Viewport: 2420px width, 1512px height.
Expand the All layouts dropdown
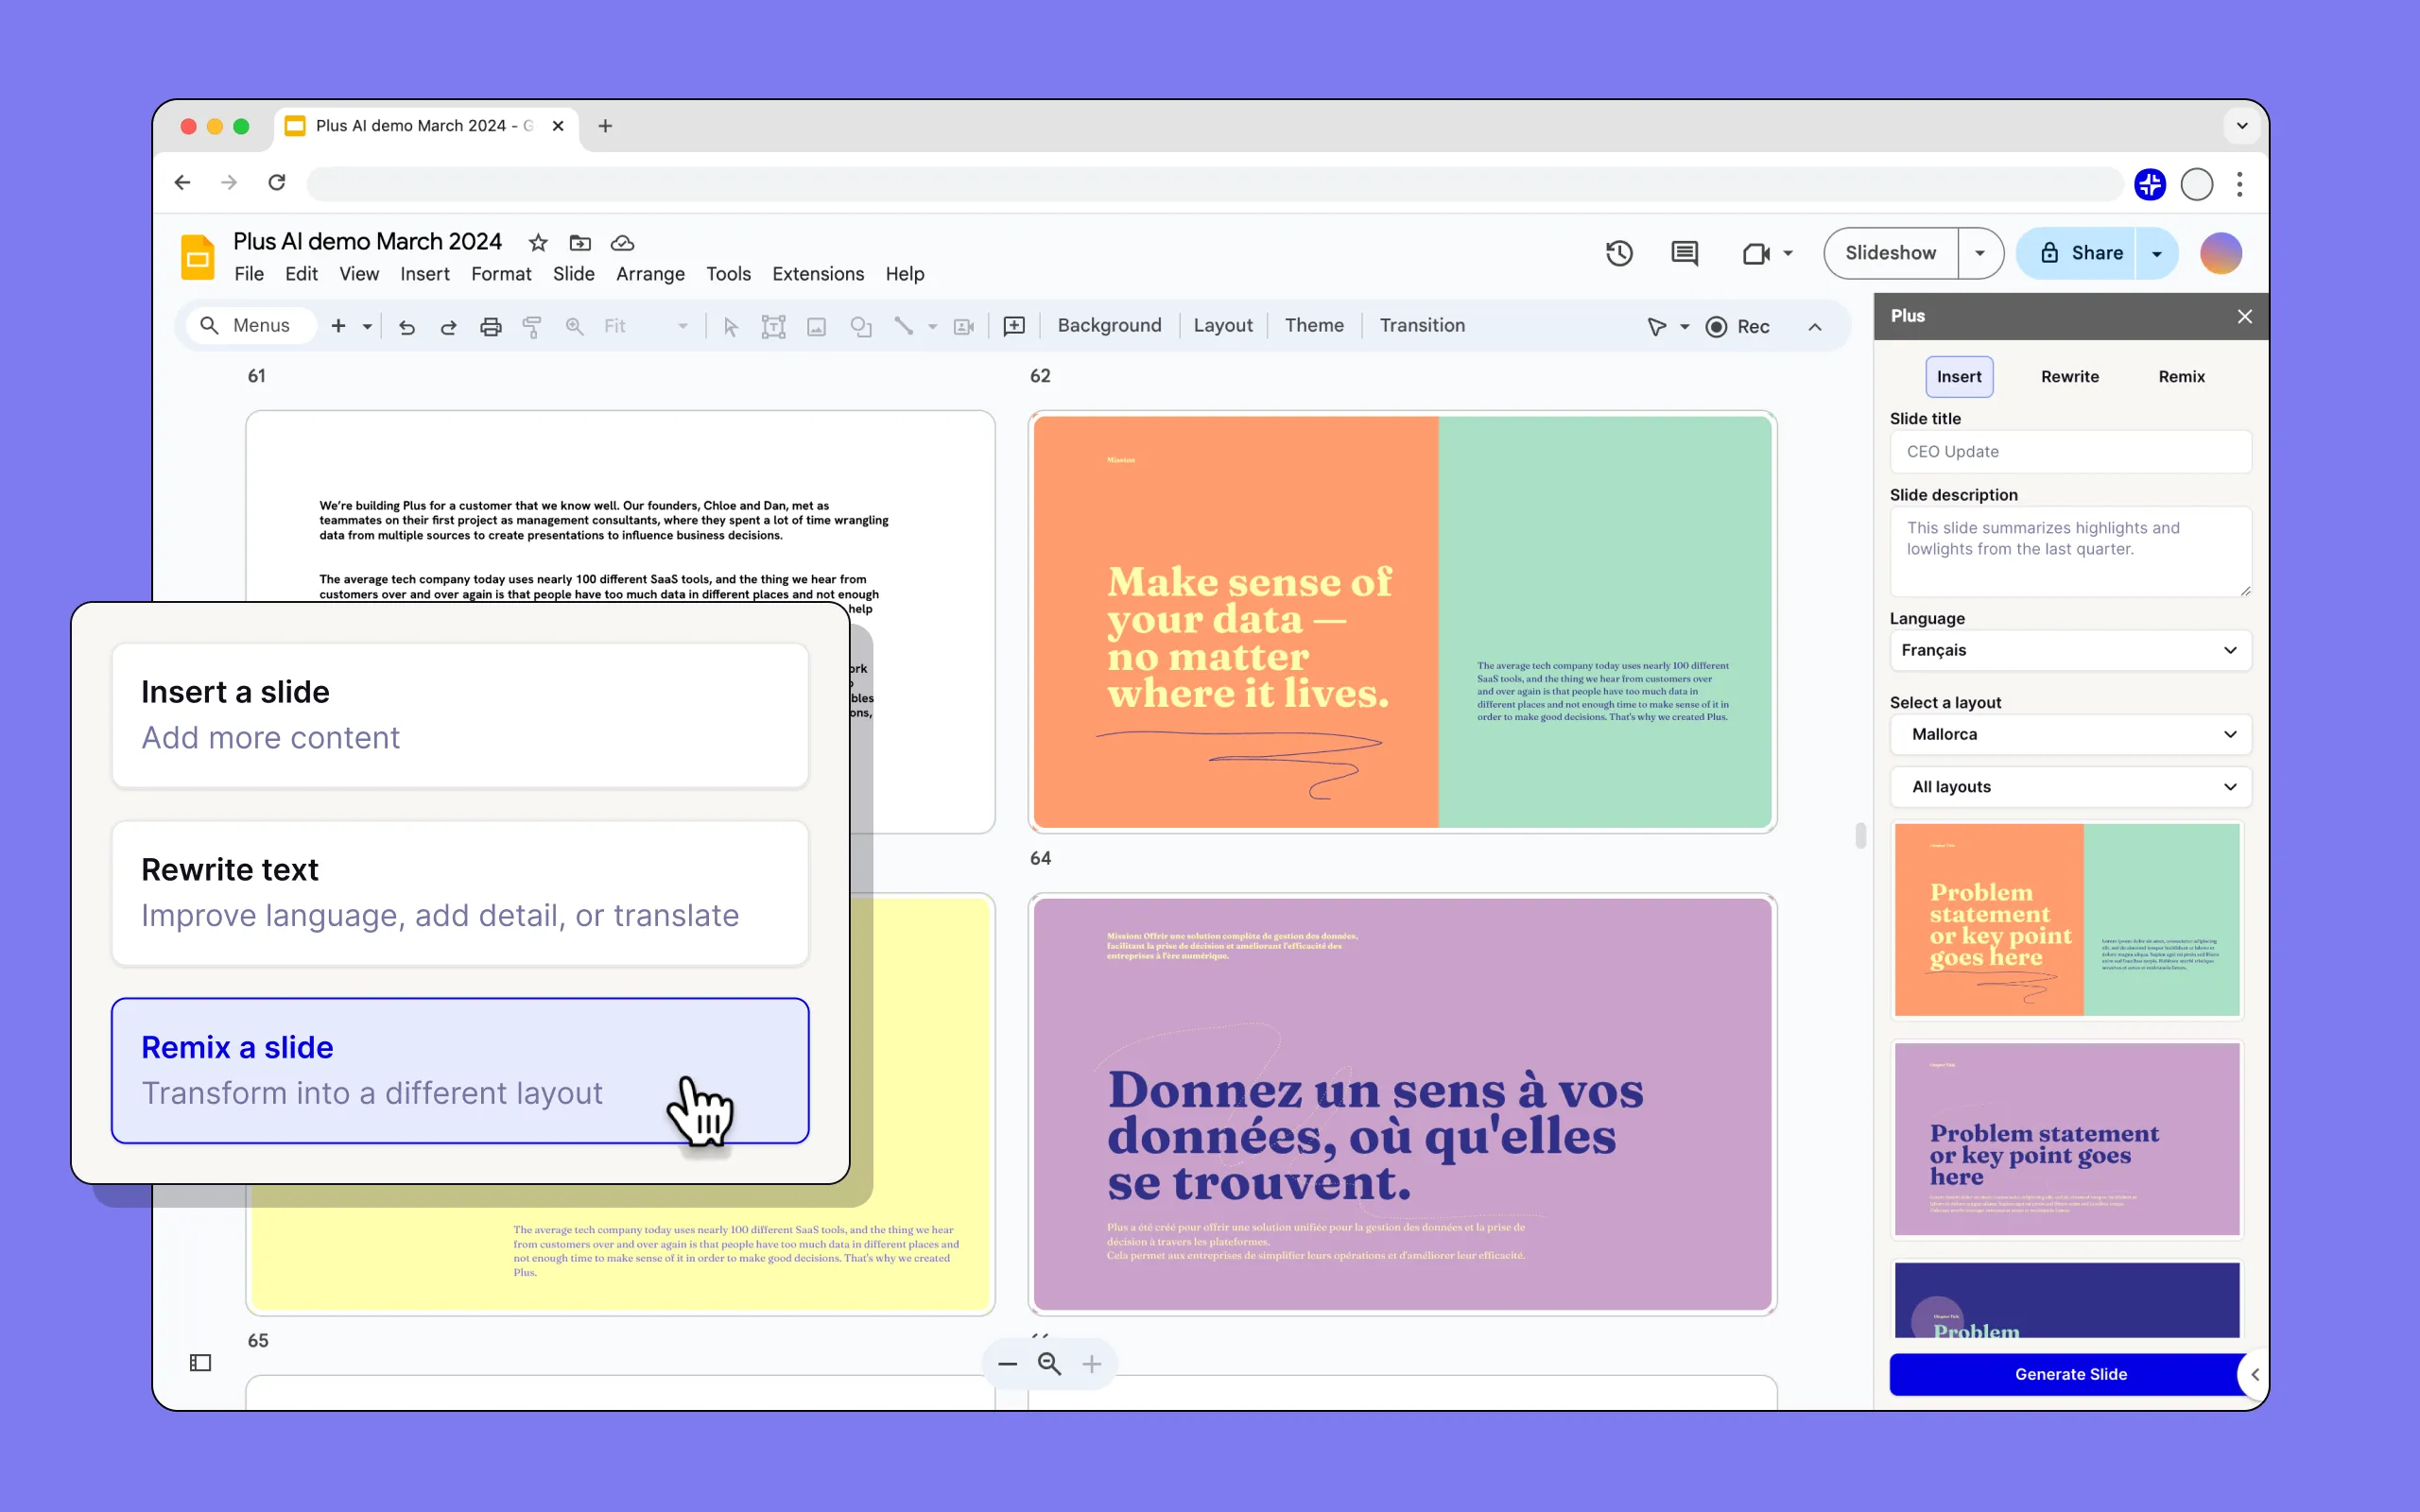(x=2069, y=787)
